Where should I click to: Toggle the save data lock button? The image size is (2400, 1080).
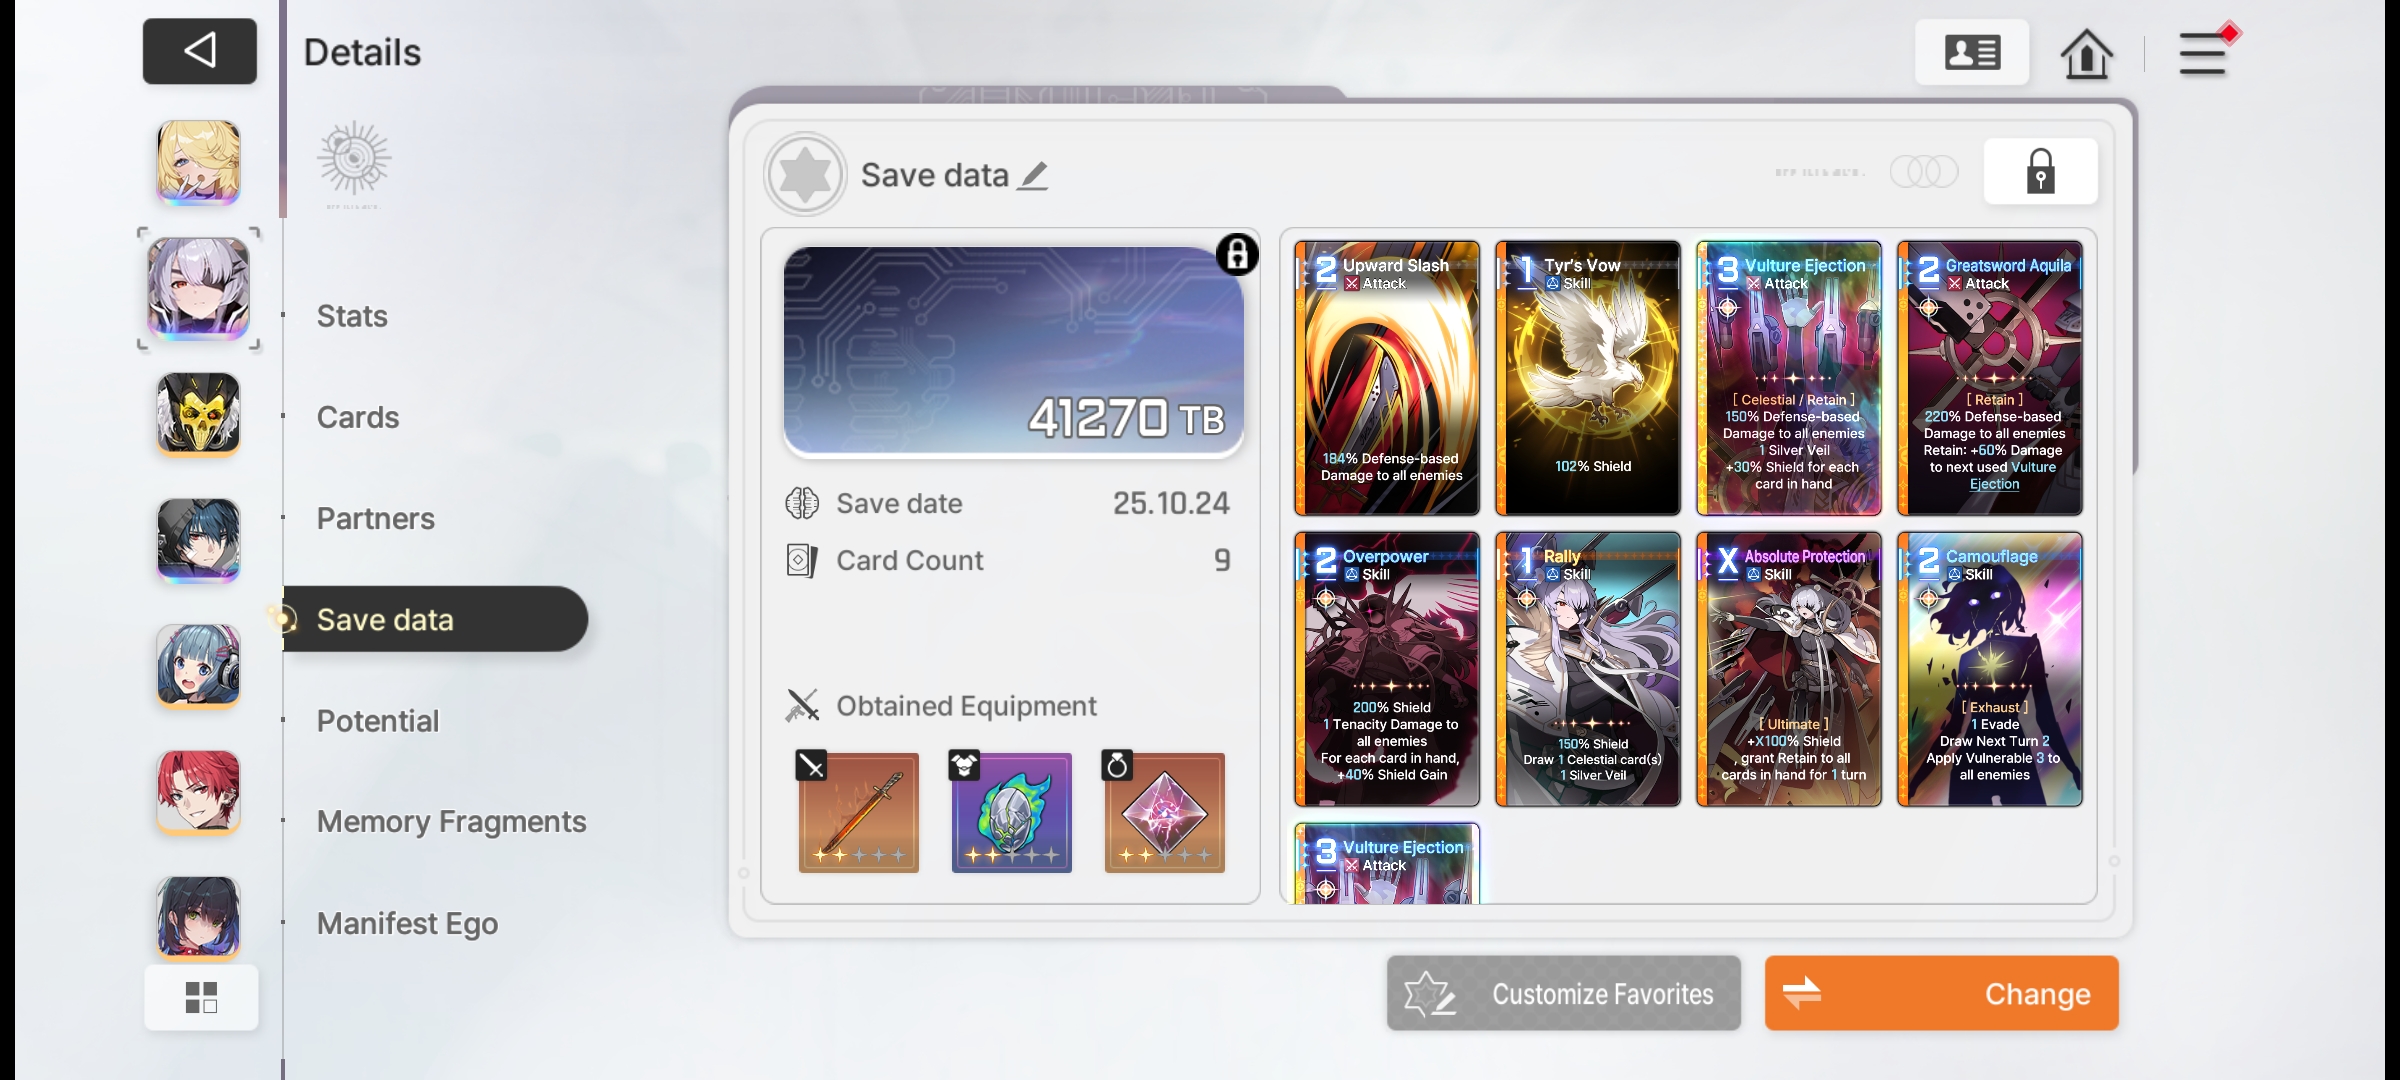[x=2040, y=172]
